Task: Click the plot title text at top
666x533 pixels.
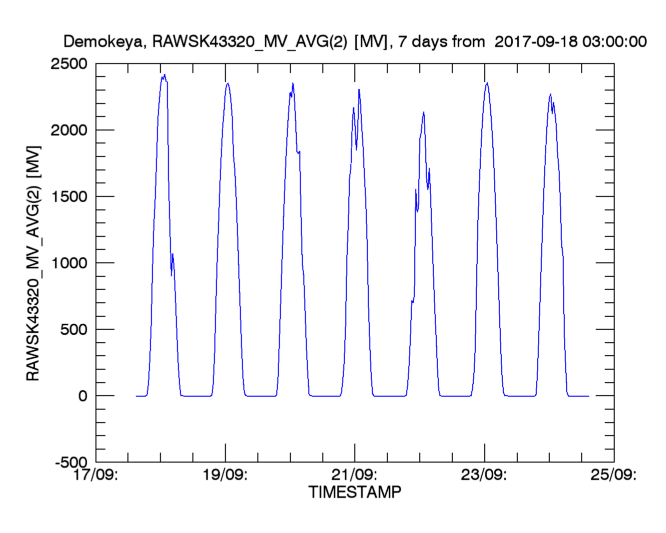Action: pos(355,42)
